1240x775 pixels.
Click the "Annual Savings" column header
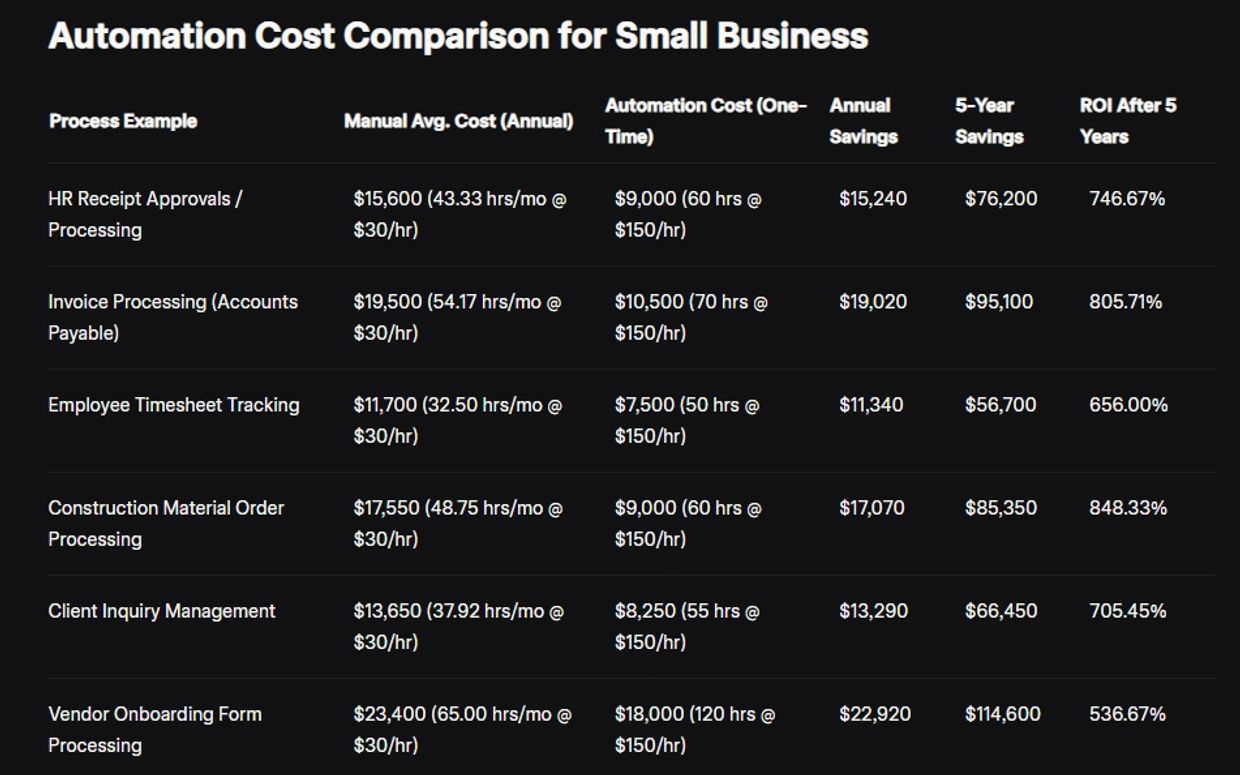(863, 121)
